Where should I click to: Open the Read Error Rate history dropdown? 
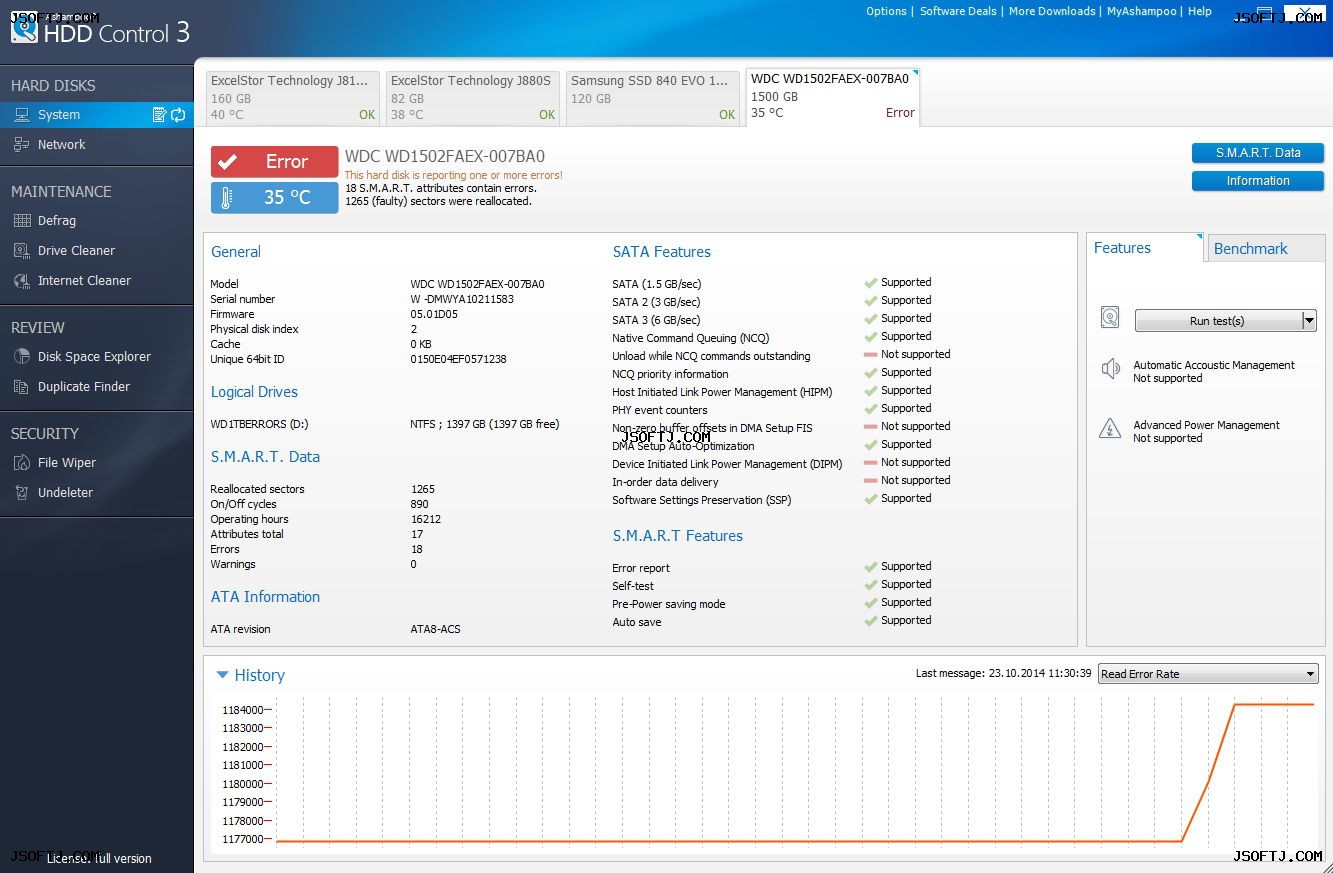click(x=1208, y=674)
